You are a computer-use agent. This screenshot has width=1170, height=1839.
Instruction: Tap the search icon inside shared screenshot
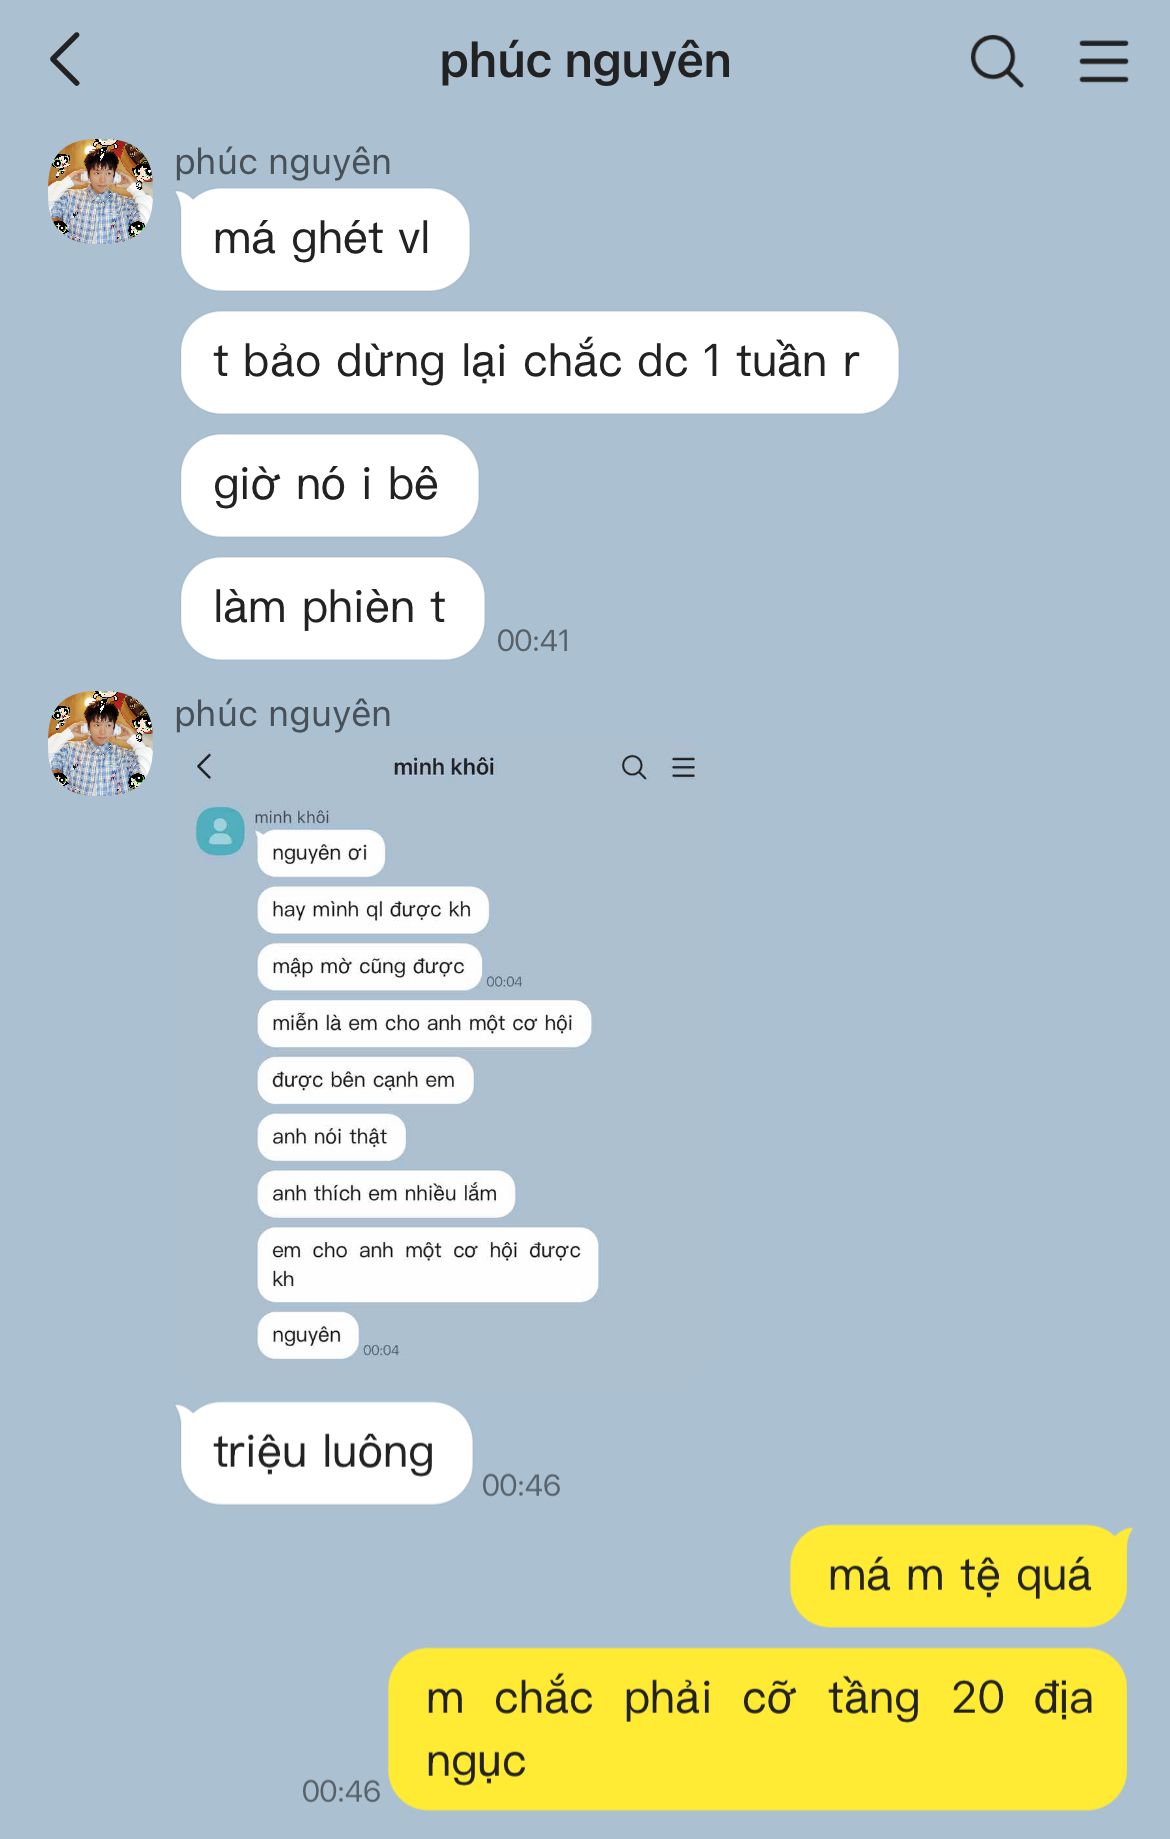point(634,767)
